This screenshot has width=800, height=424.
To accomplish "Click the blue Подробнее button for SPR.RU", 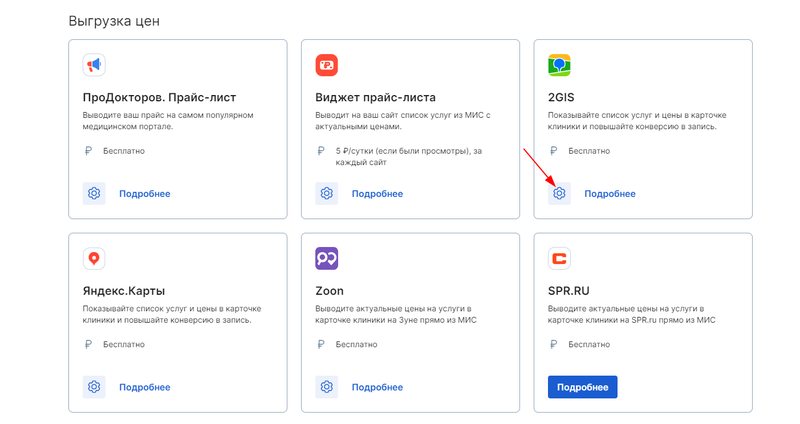I will tap(583, 387).
